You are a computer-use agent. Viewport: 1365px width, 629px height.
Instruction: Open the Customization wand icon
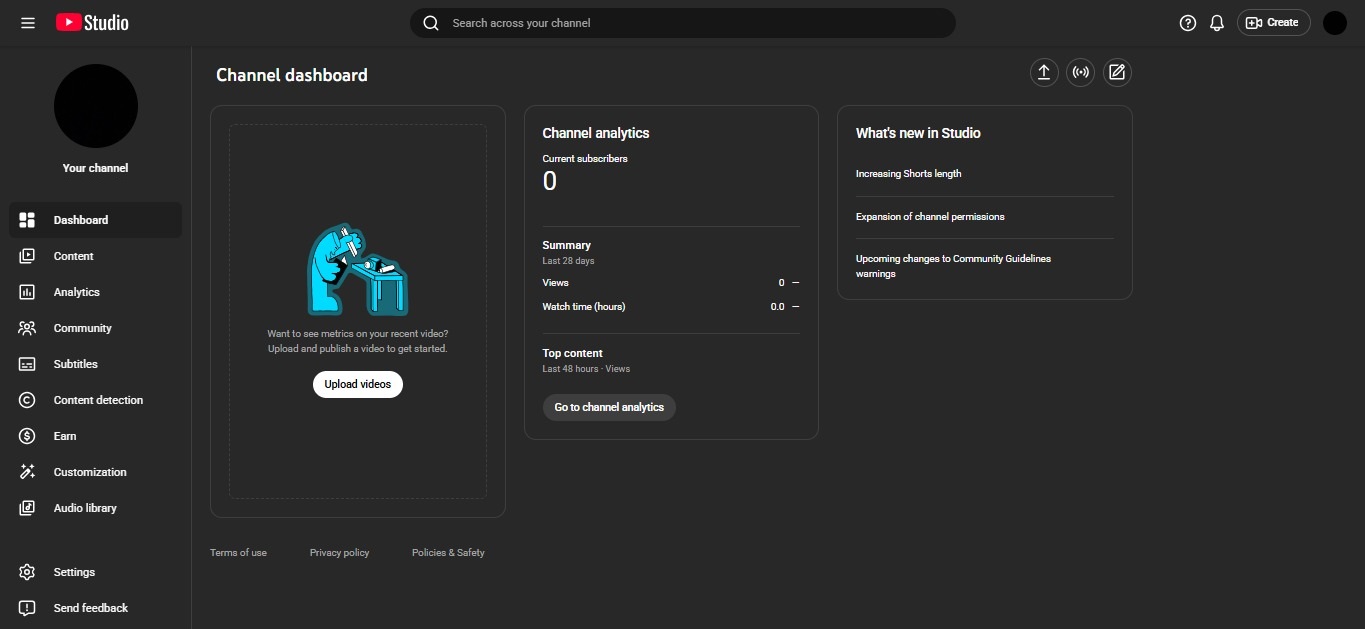click(27, 472)
